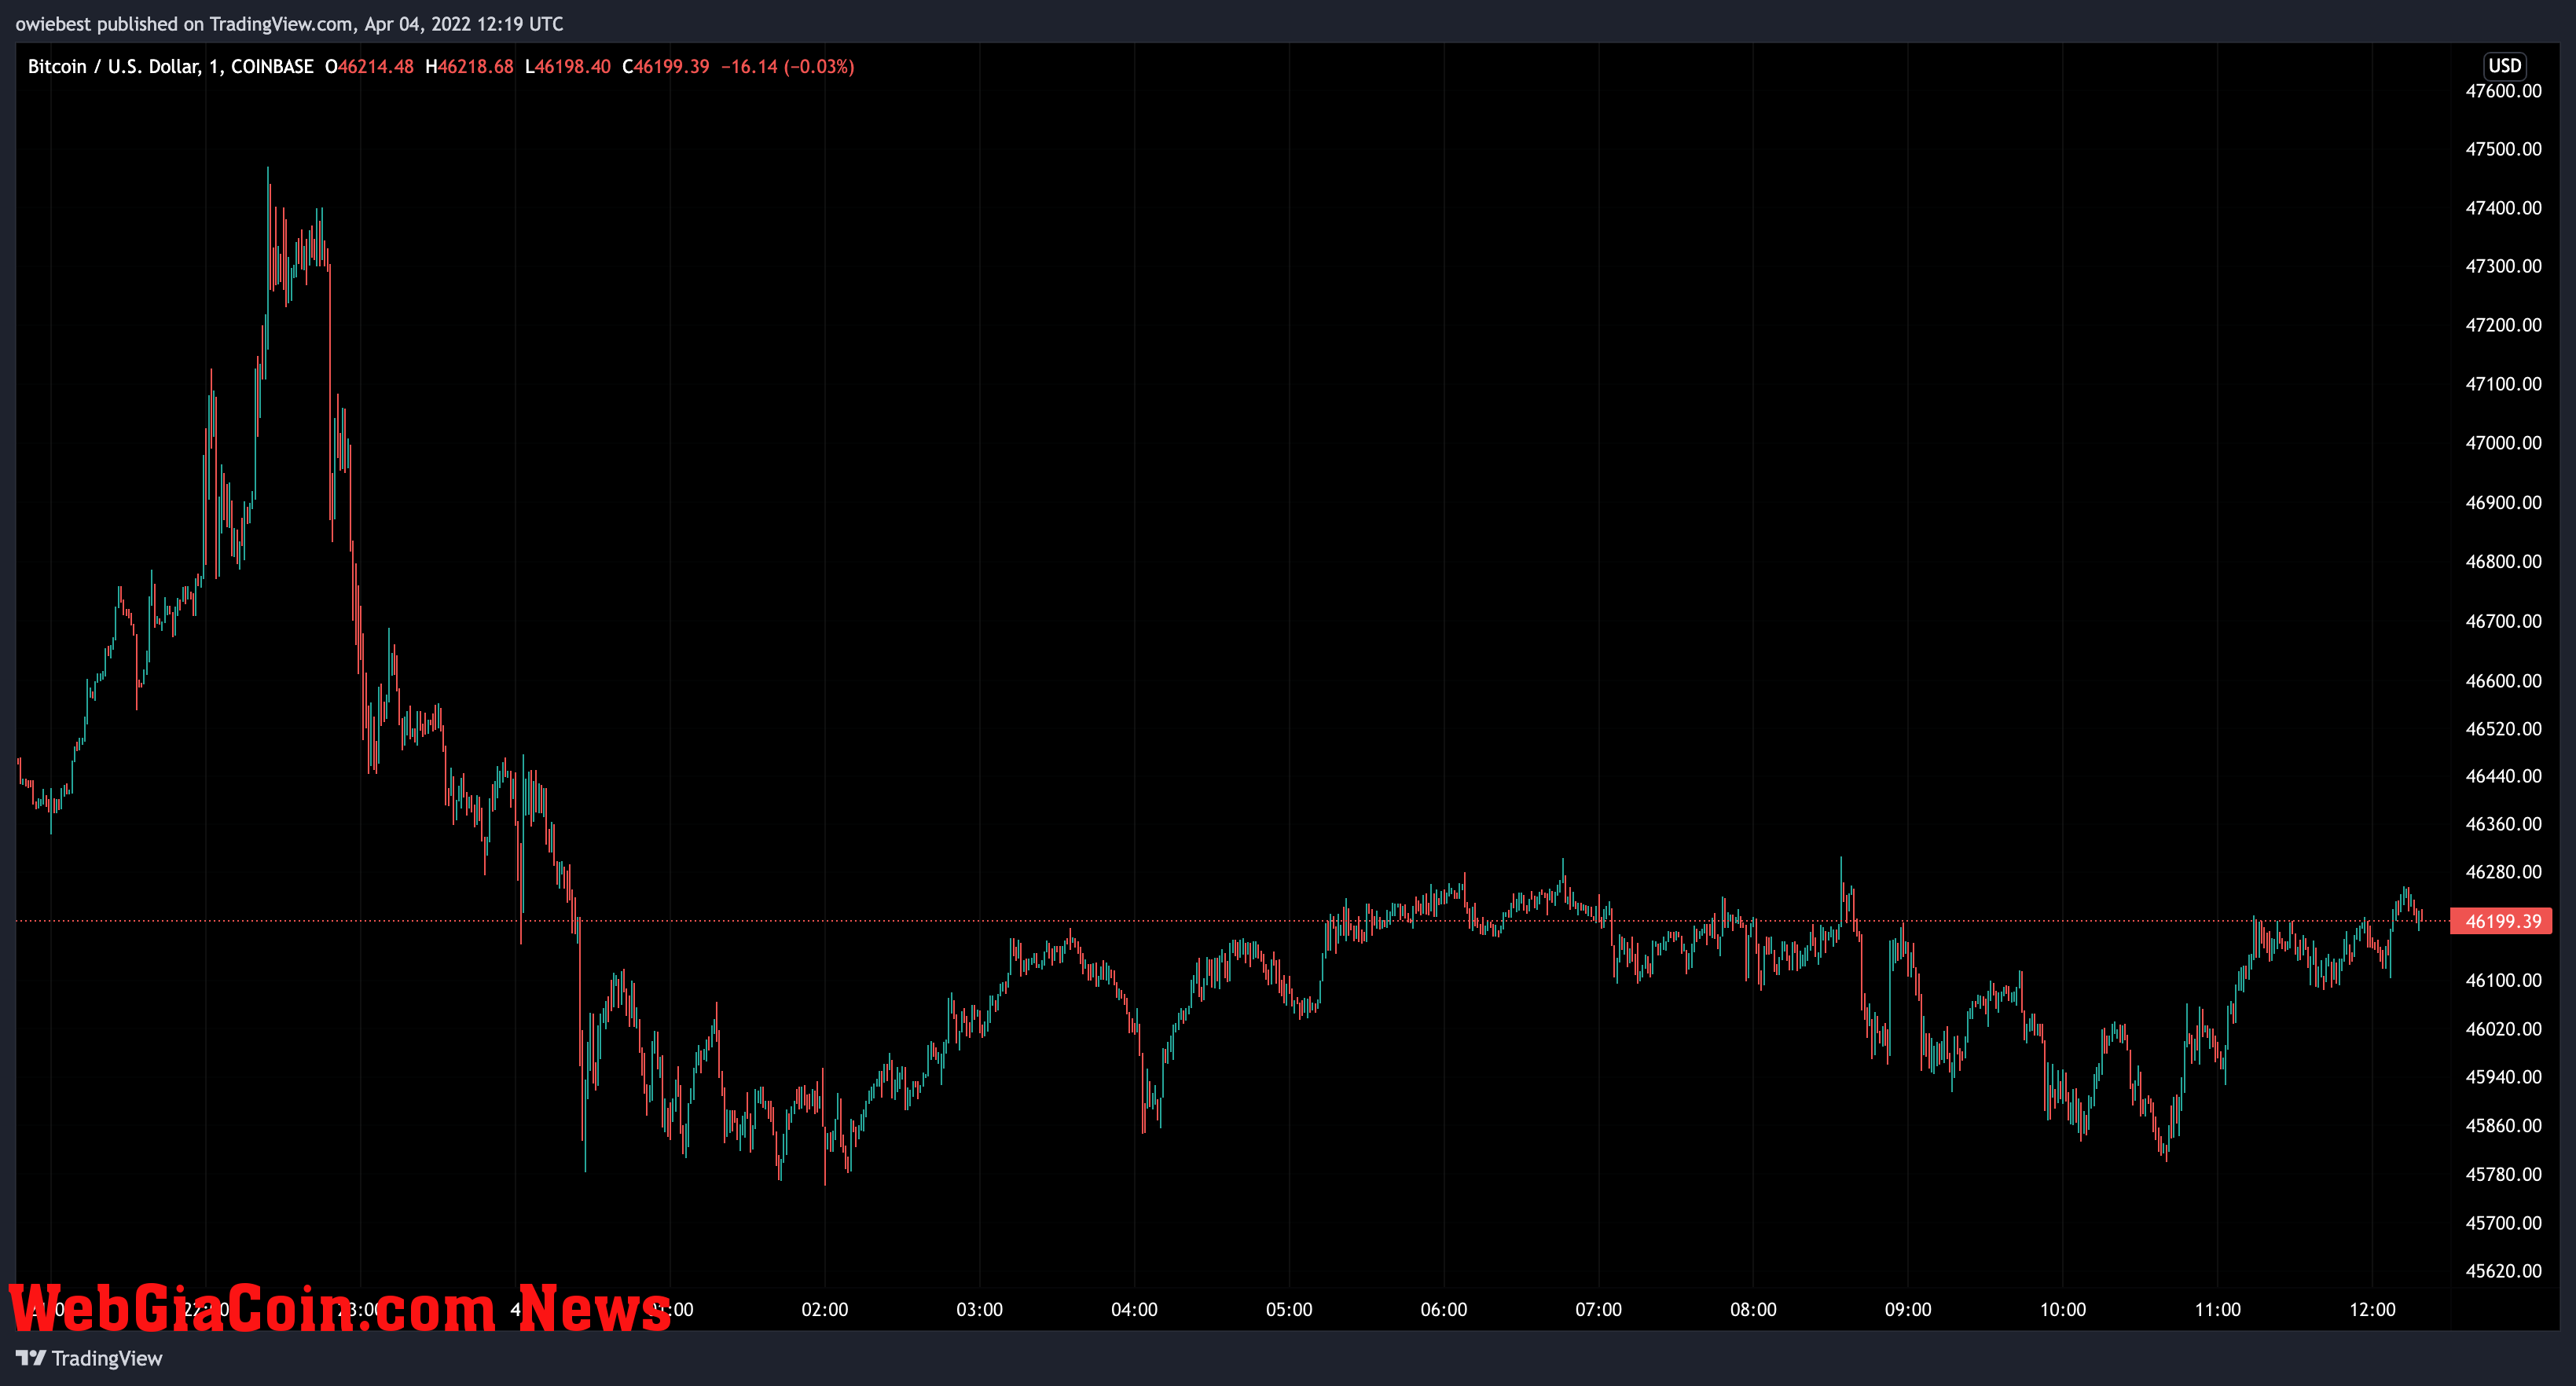This screenshot has width=2576, height=1386.
Task: Click the 47000.00 price axis label
Action: [x=2503, y=443]
